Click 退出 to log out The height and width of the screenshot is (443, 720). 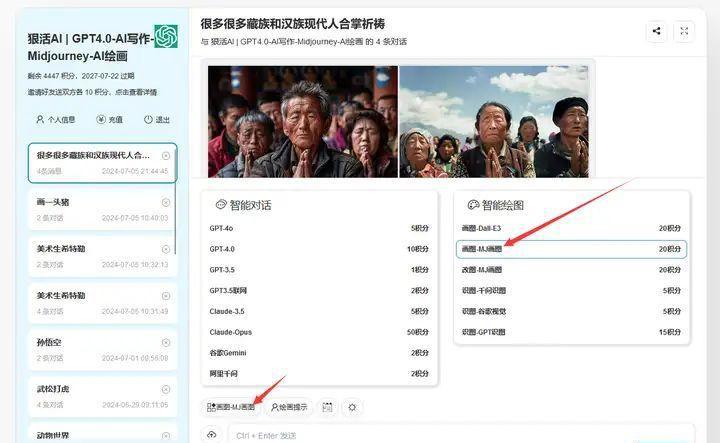click(x=157, y=119)
